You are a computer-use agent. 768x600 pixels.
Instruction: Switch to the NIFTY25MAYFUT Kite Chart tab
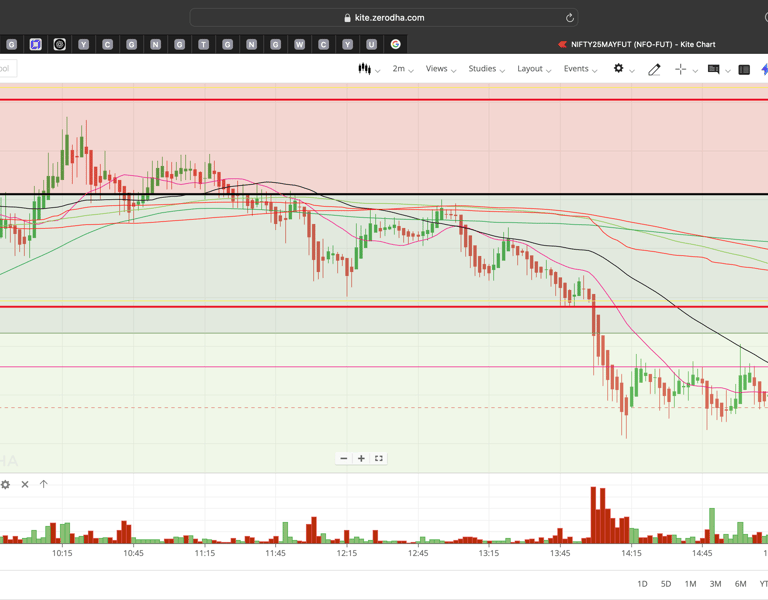click(x=636, y=45)
